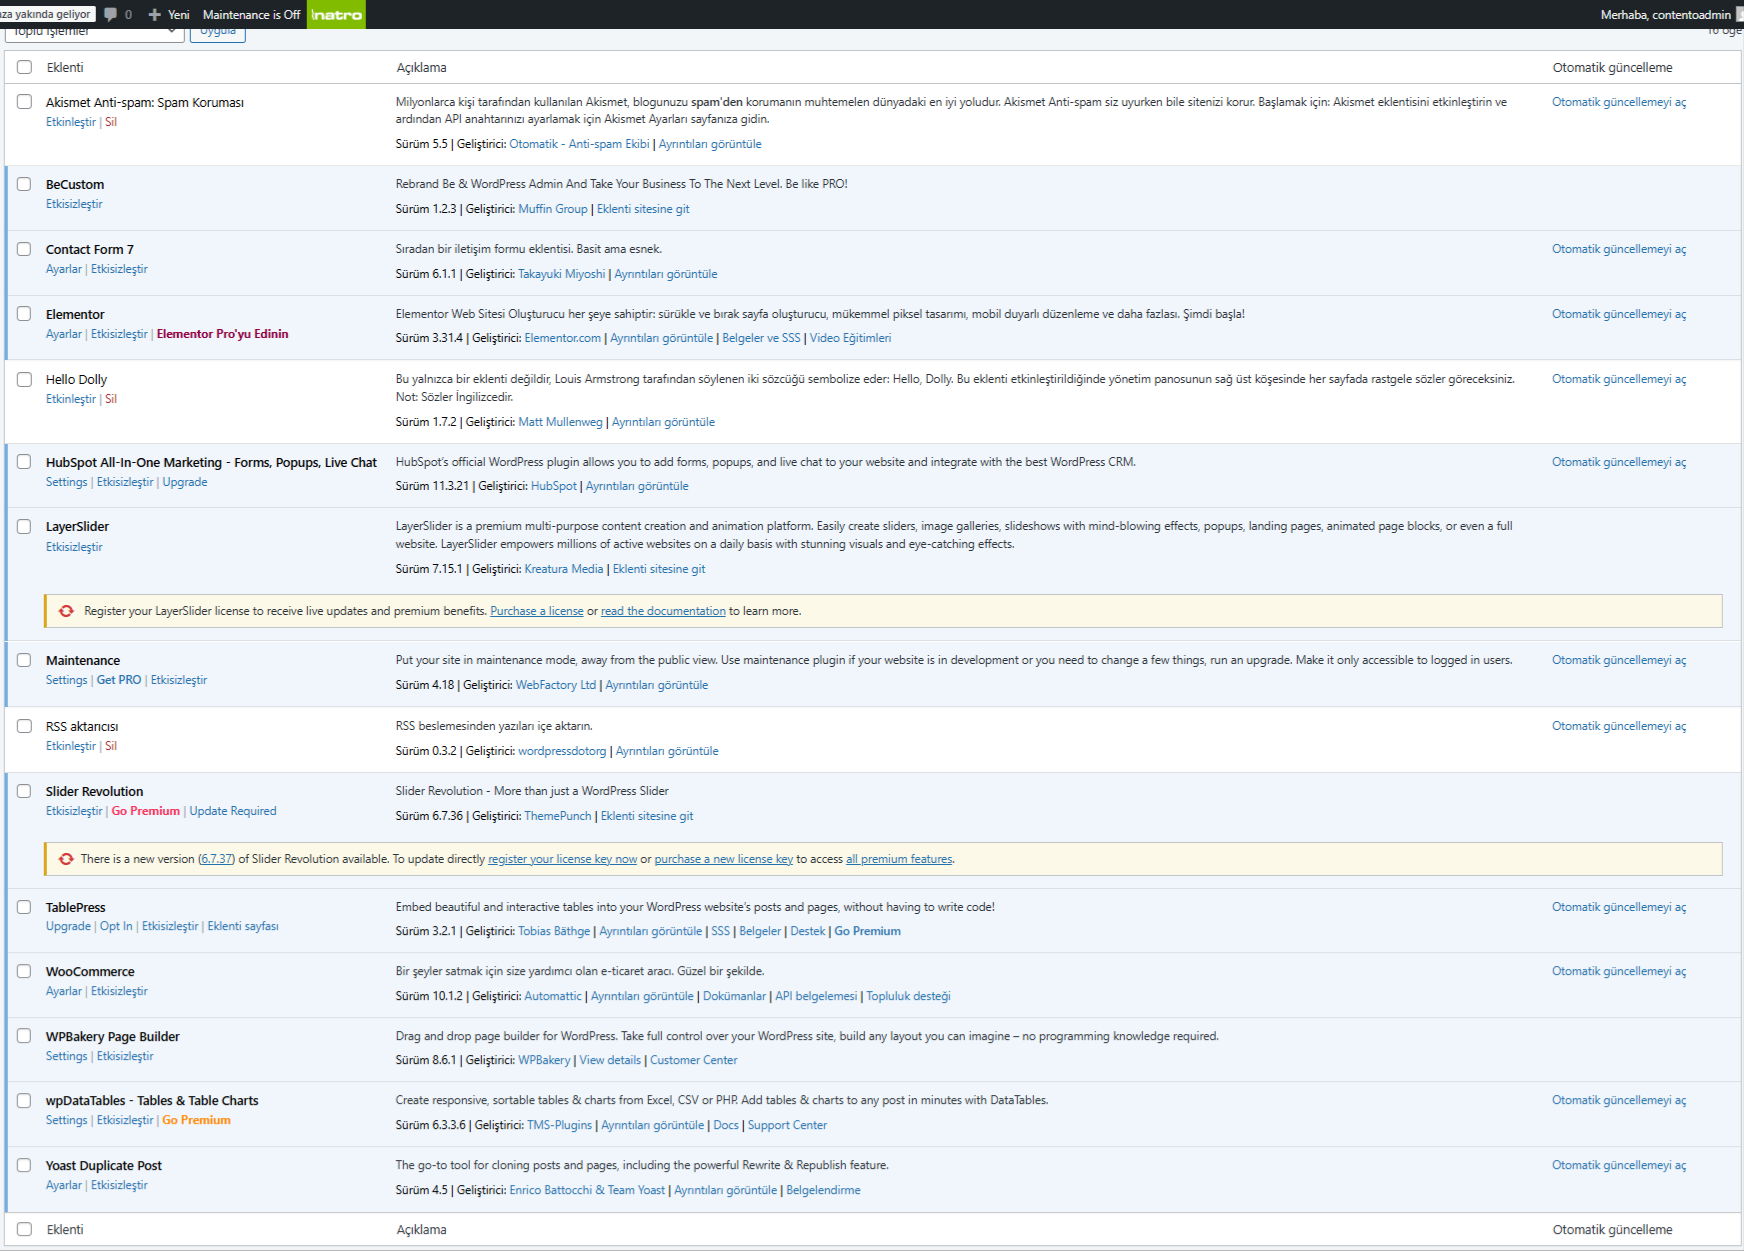1744x1251 pixels.
Task: Open wpDataTables Support Center link
Action: point(787,1125)
